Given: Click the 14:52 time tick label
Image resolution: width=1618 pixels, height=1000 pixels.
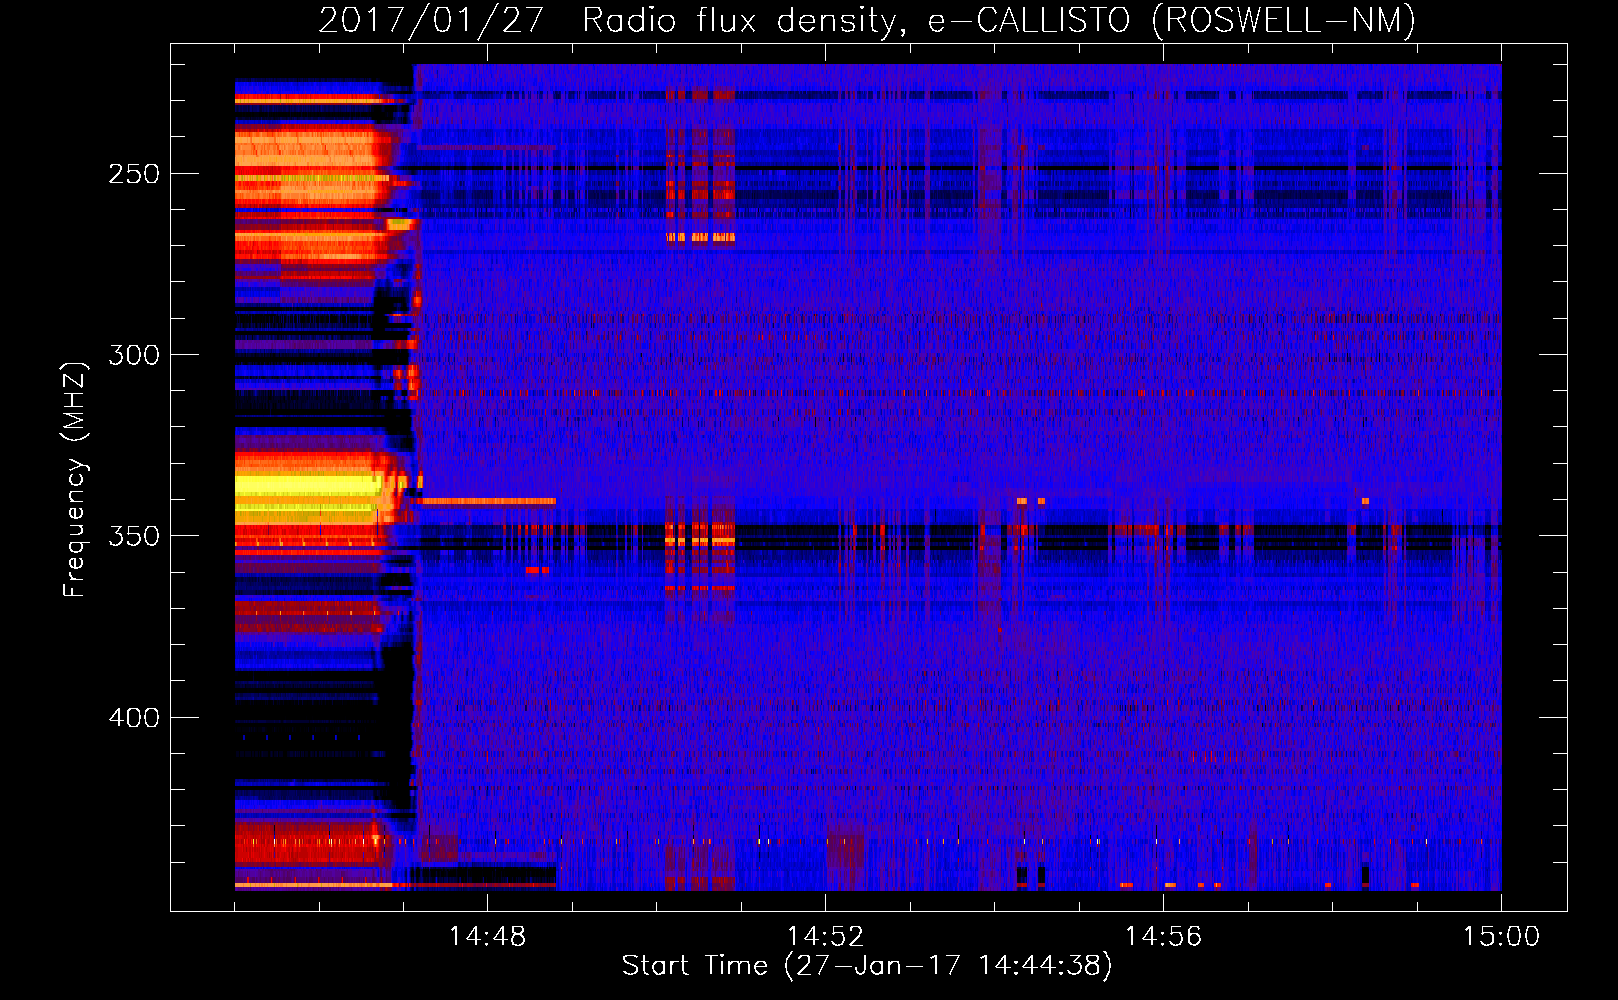Looking at the screenshot, I should (825, 936).
